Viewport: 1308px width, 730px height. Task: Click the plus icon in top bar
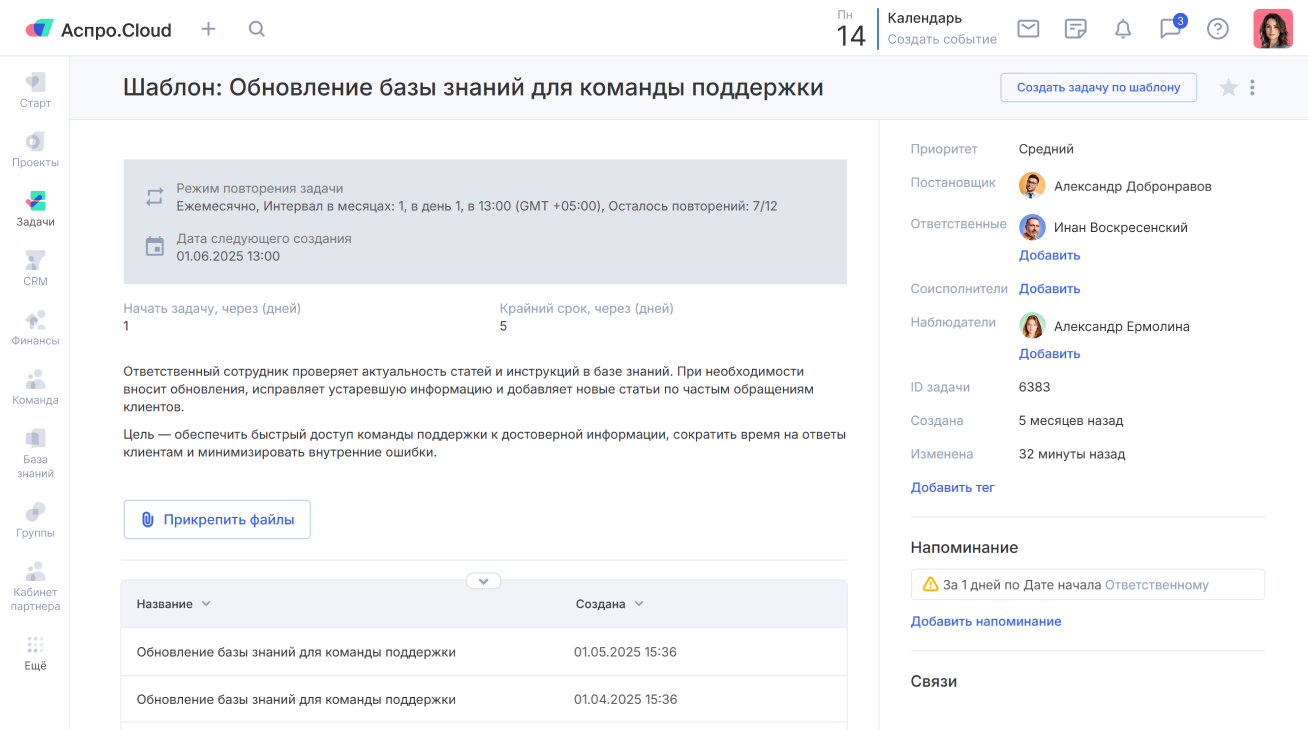coord(208,29)
